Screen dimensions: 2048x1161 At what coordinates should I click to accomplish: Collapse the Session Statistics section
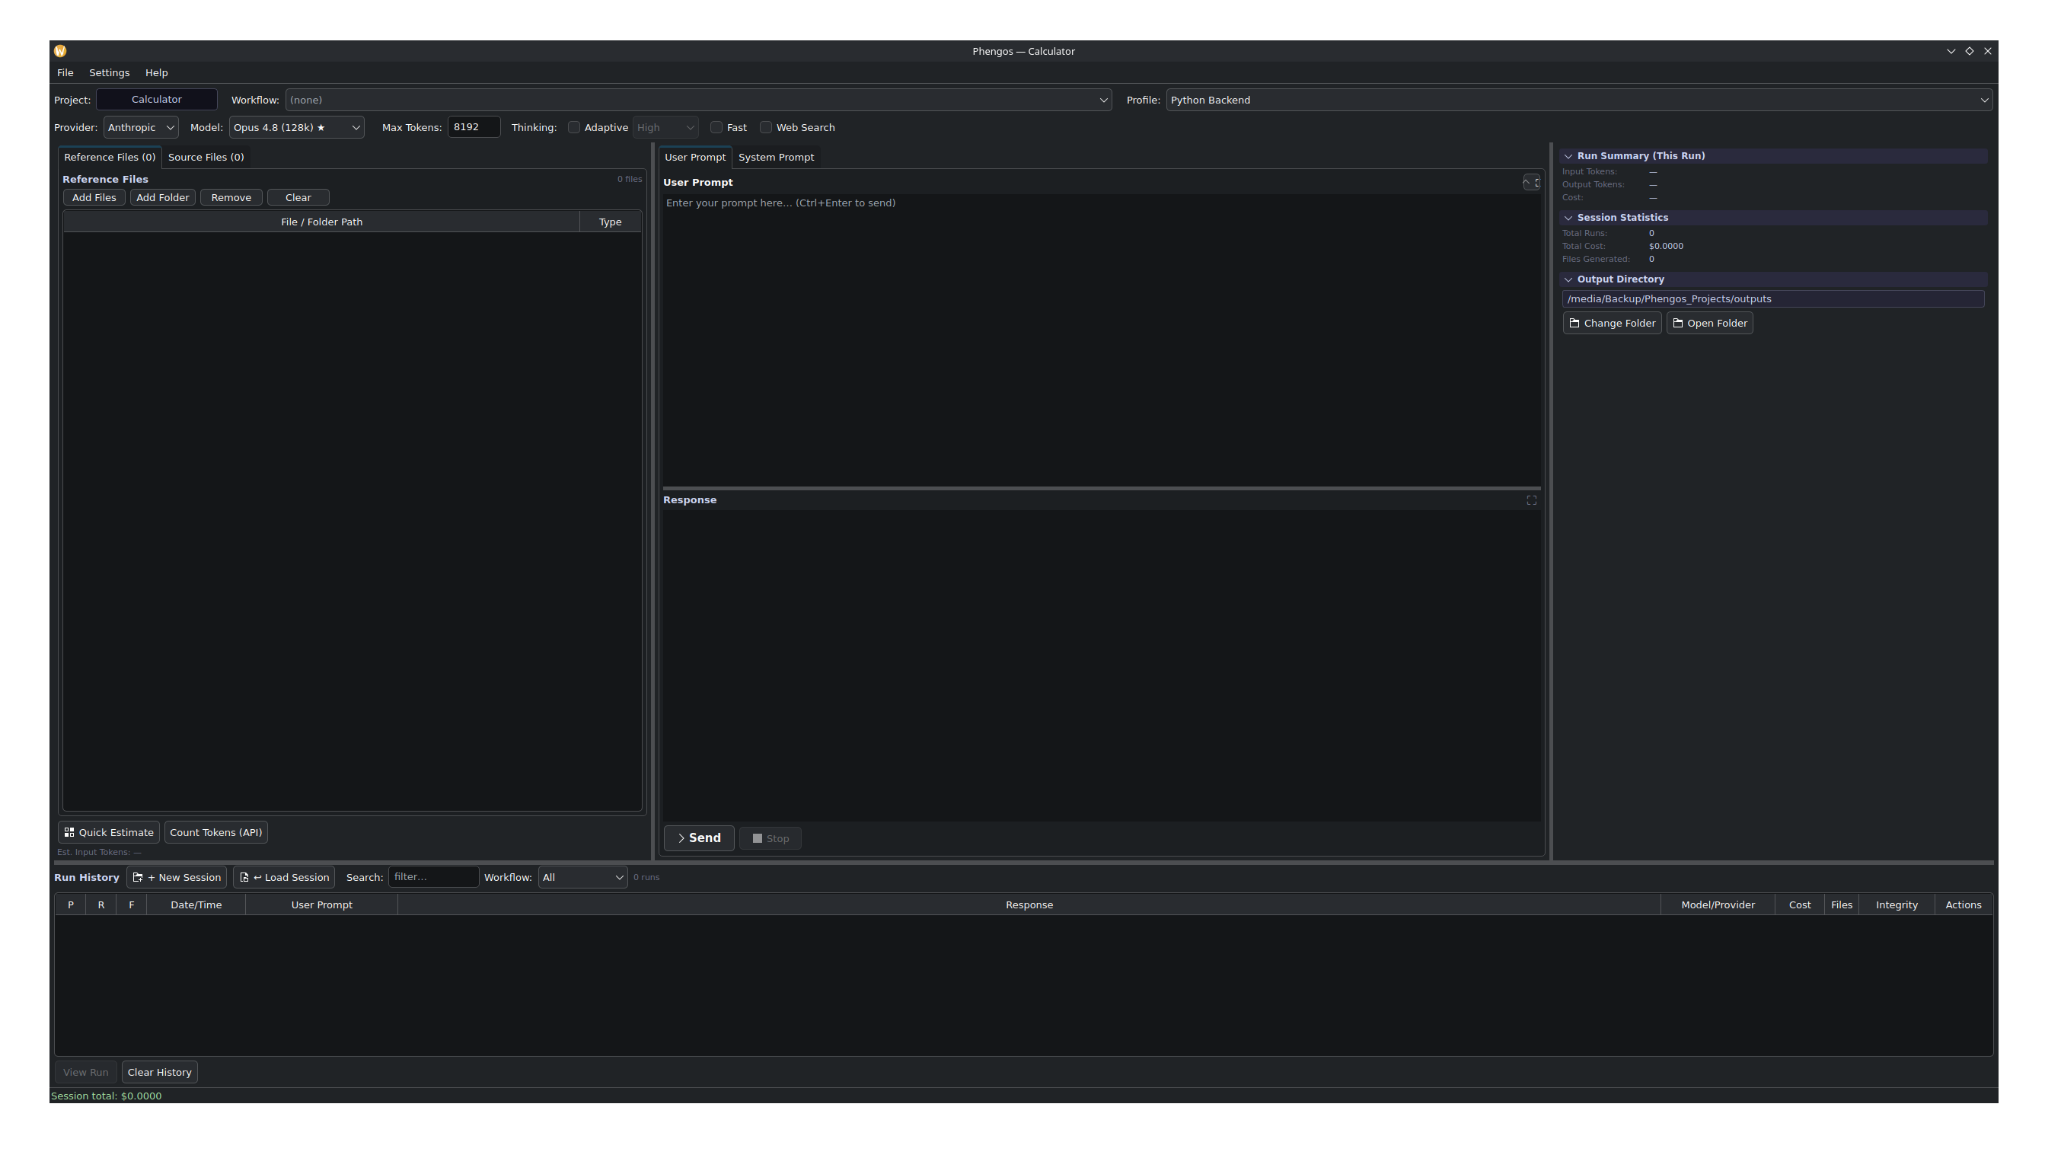1772,217
